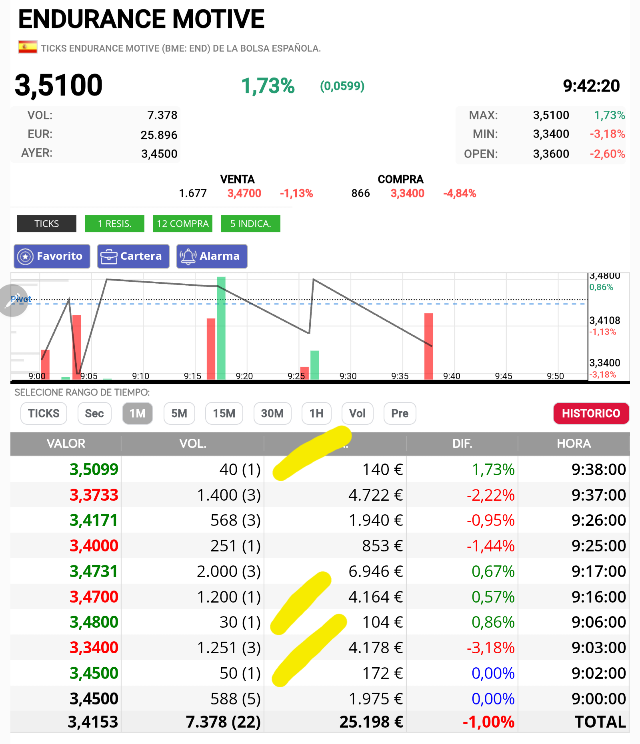Select the 1H time range
This screenshot has height=744, width=640.
[316, 413]
